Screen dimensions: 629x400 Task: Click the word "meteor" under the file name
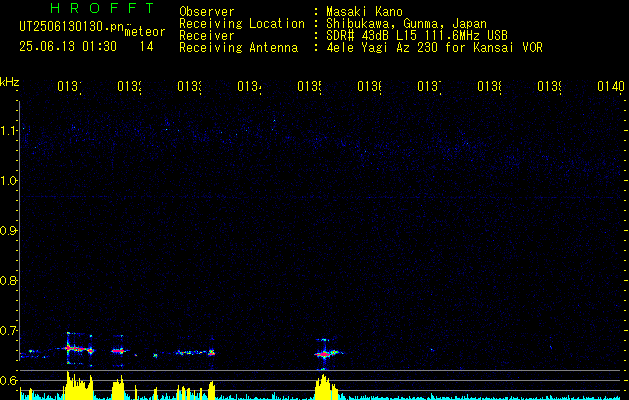tap(145, 32)
